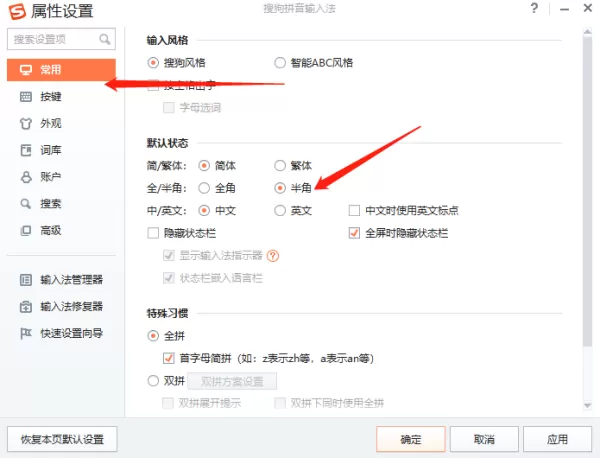The image size is (600, 458).
Task: Select 简体 radio option
Action: coord(204,166)
